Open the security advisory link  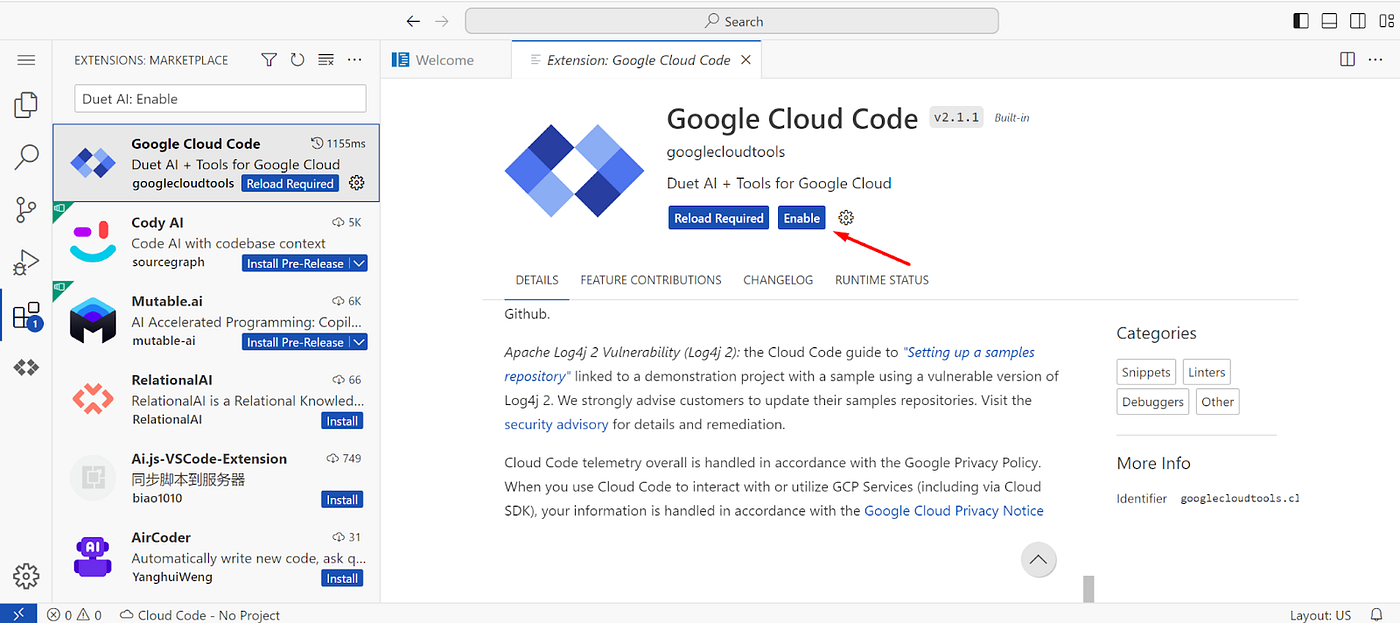pos(556,424)
